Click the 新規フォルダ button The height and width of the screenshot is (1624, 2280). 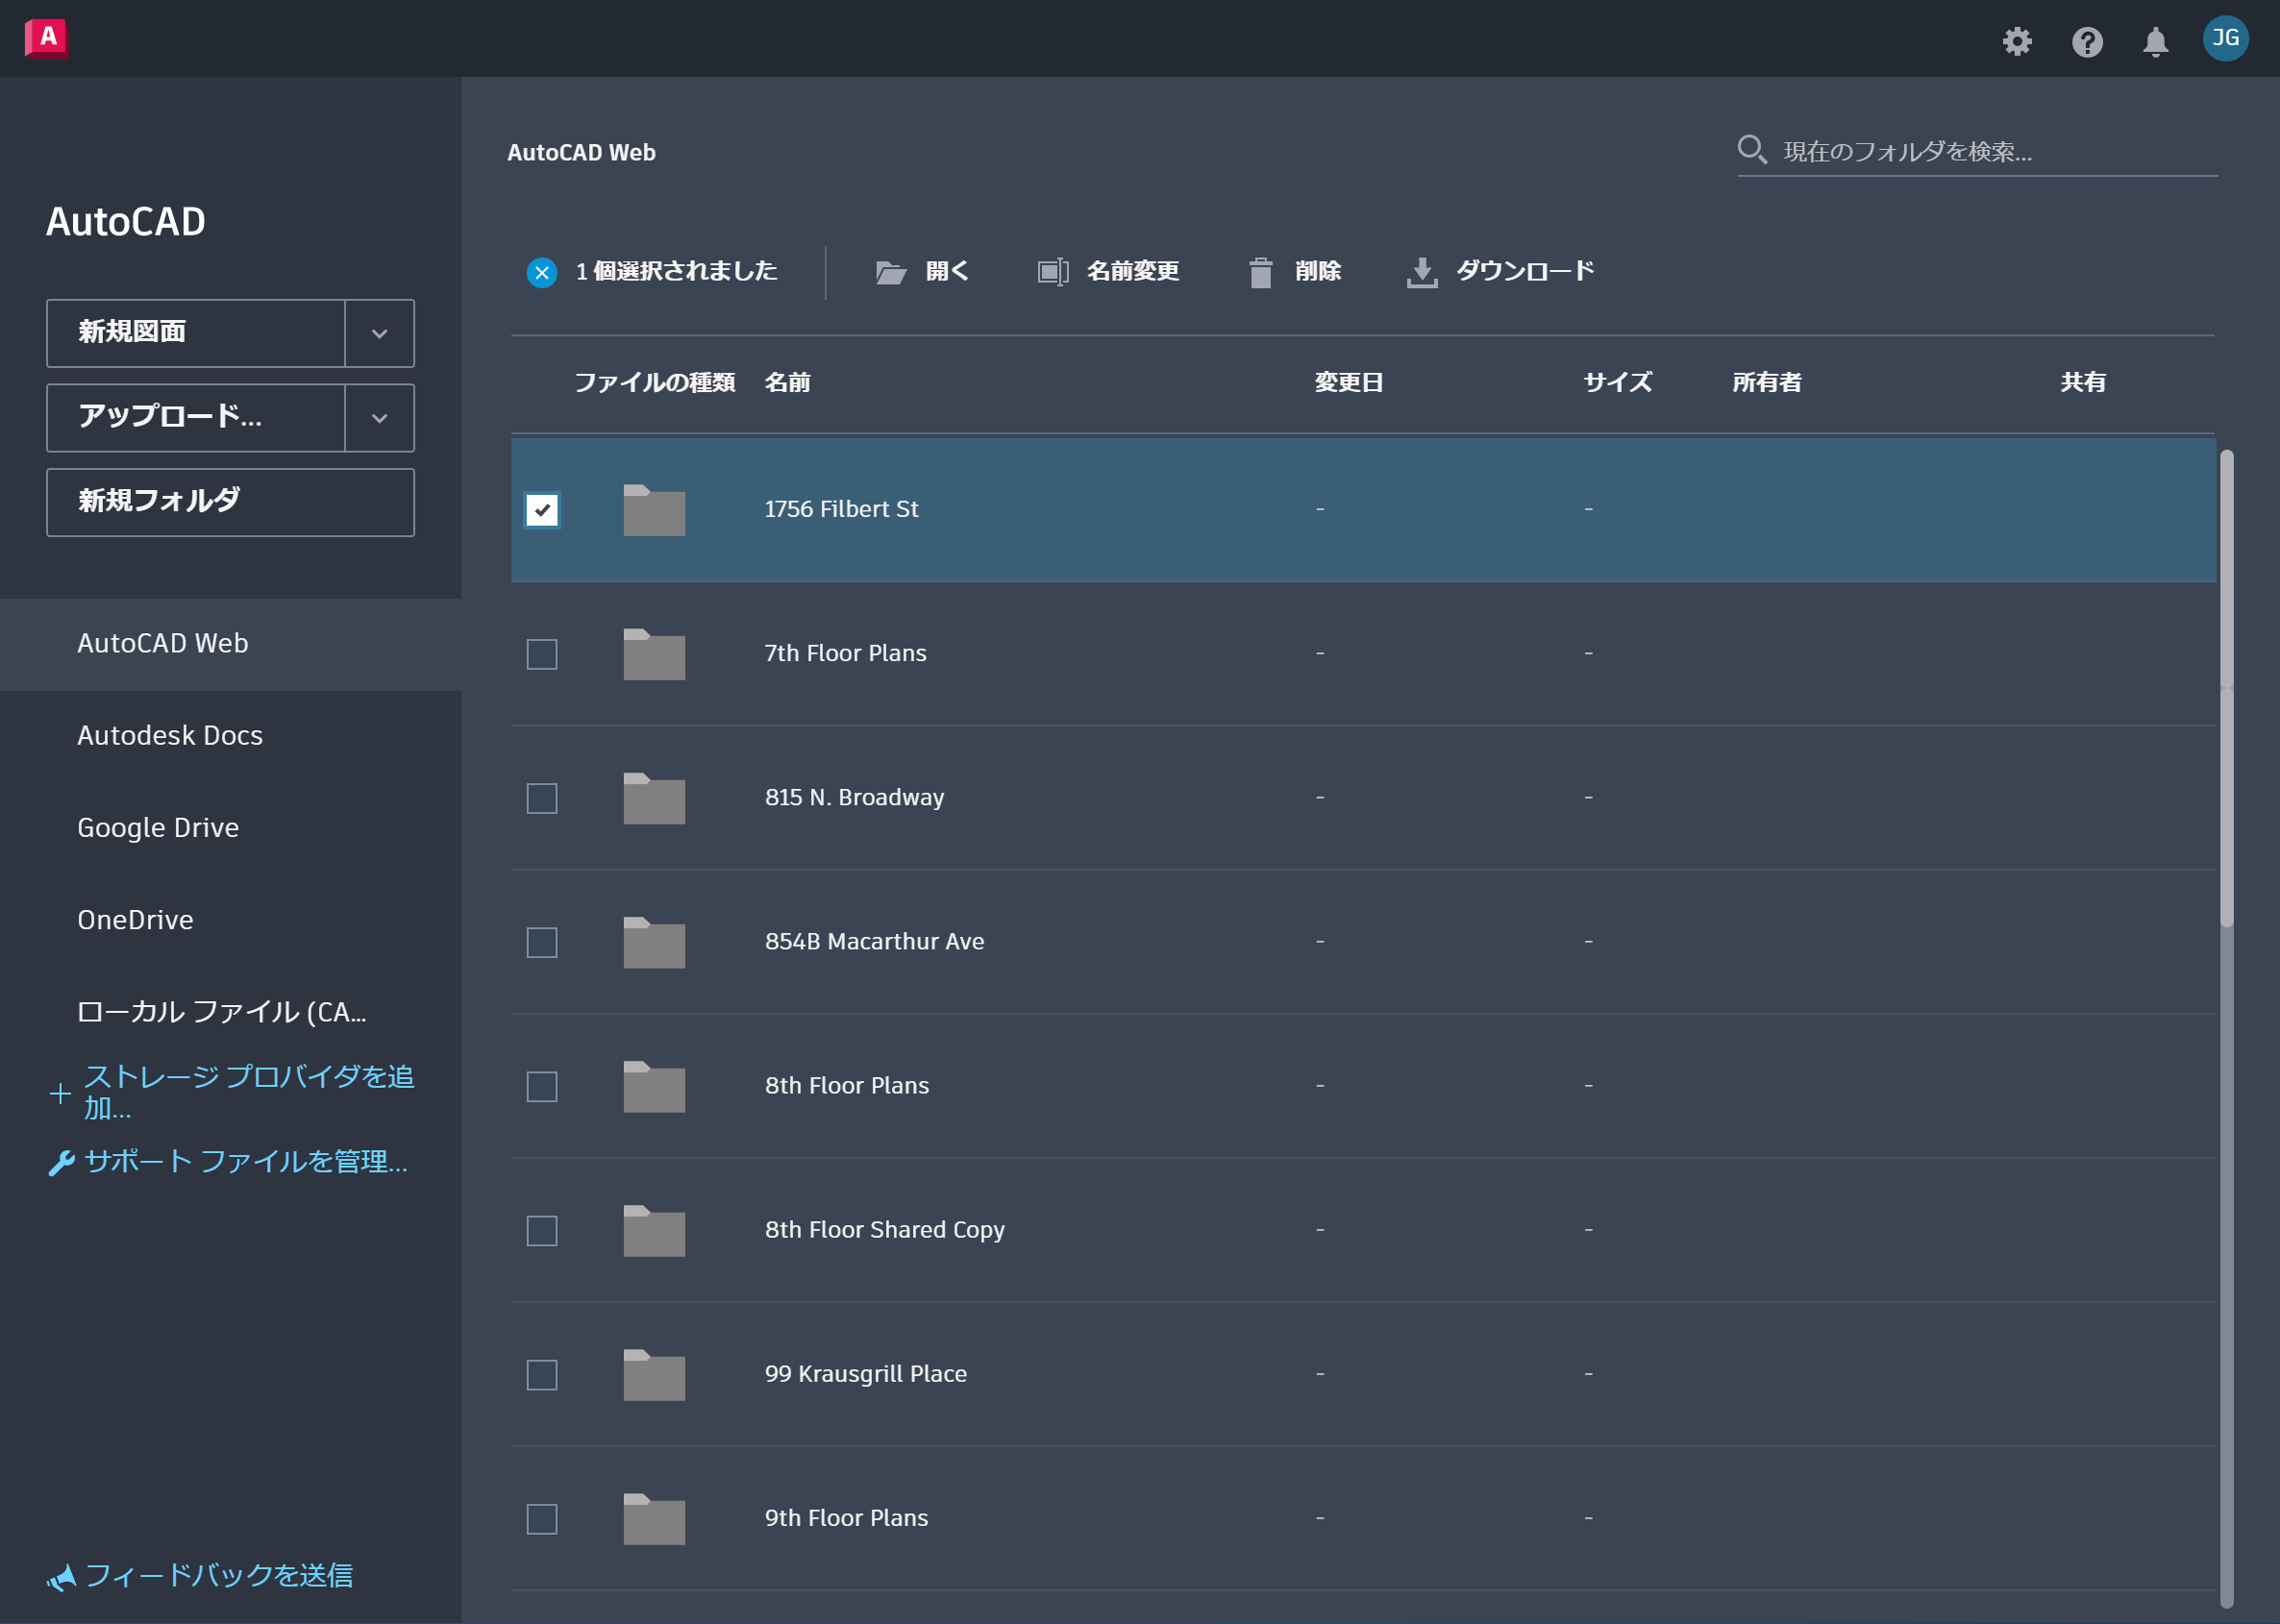(230, 502)
